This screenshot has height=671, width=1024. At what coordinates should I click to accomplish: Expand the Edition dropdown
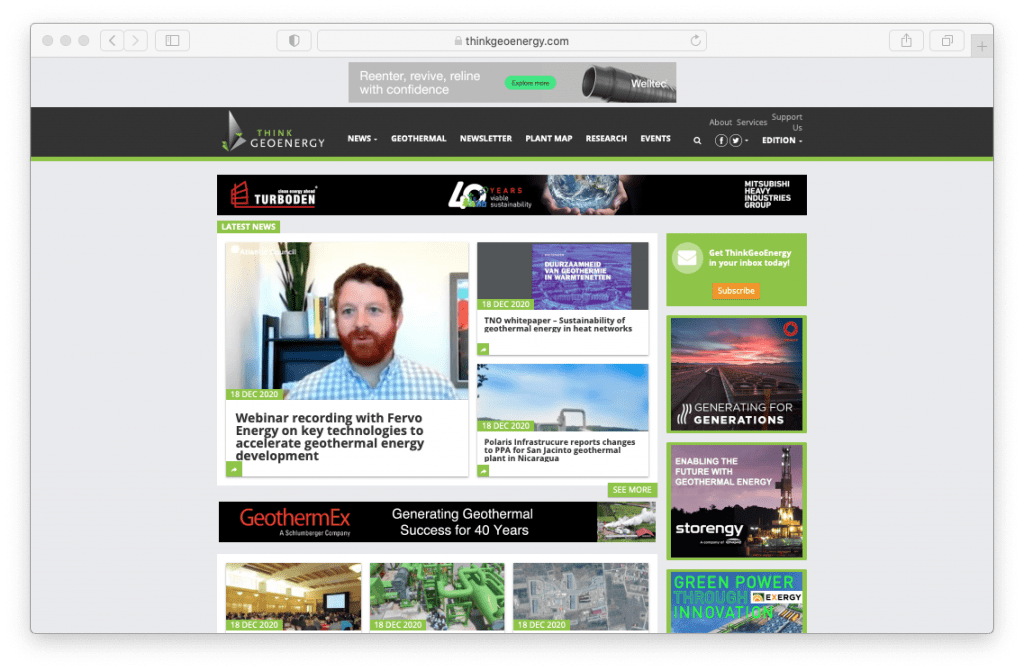point(782,141)
